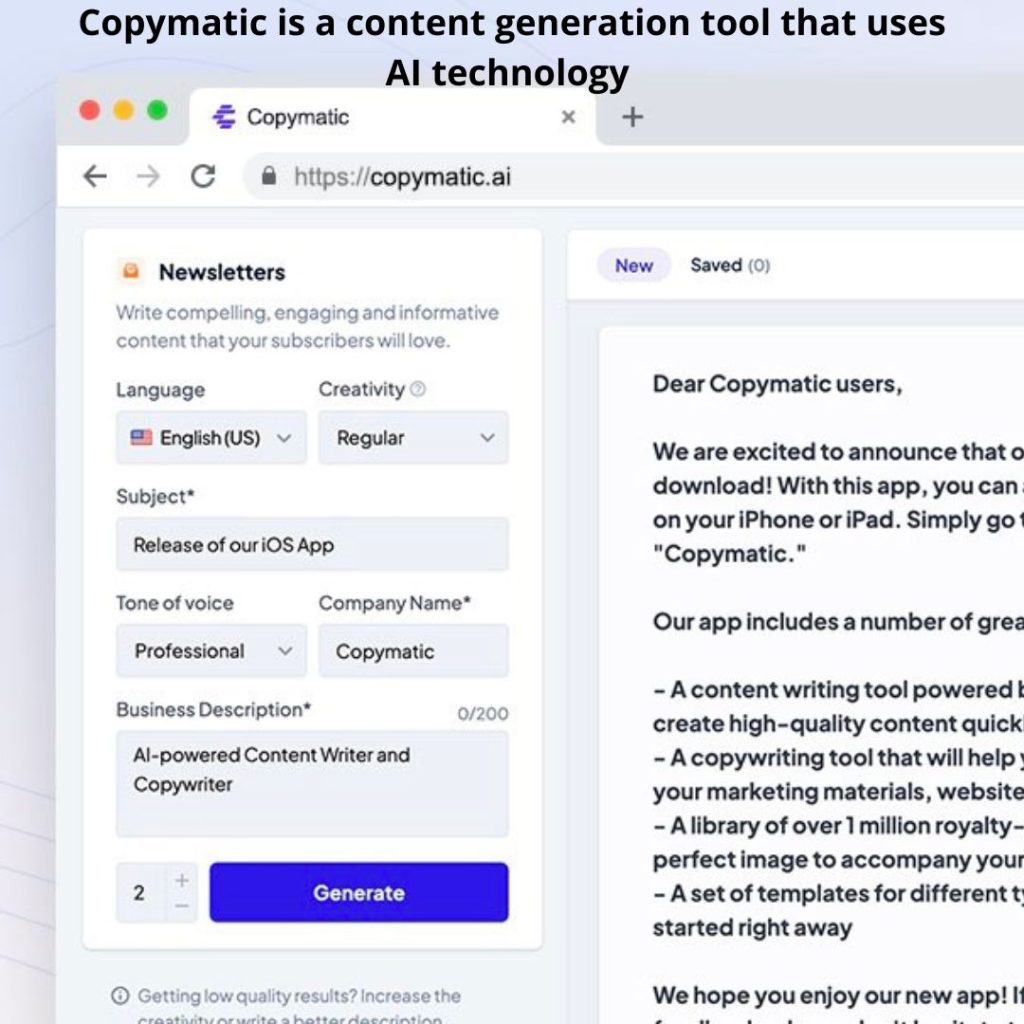The image size is (1024, 1024).
Task: Click the red close window button
Action: pyautogui.click(x=90, y=110)
